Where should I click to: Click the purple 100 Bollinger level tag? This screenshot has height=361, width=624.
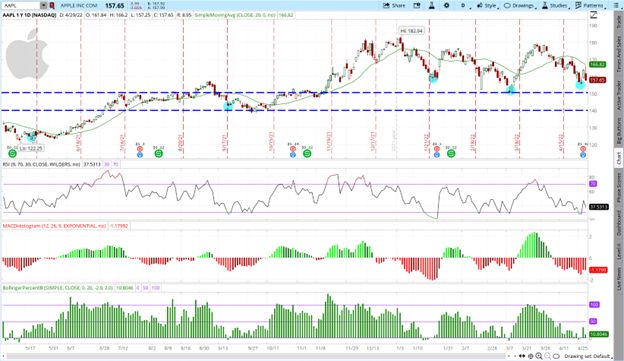[594, 304]
